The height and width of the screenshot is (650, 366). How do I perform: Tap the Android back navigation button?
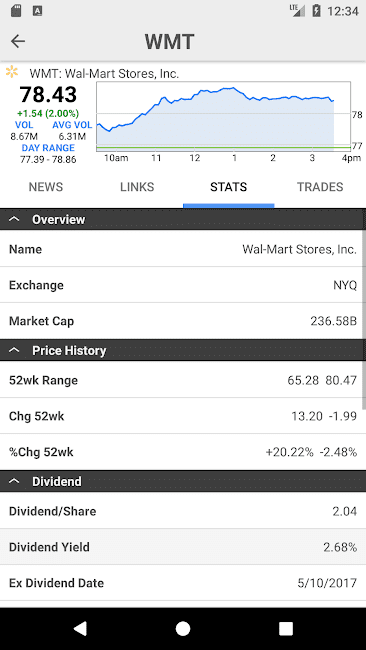[80, 628]
